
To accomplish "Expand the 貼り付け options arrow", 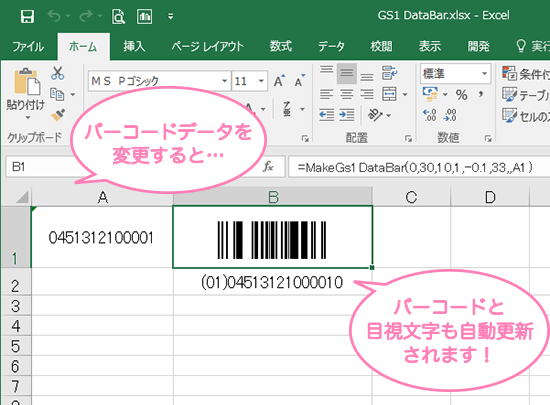I will coord(27,118).
